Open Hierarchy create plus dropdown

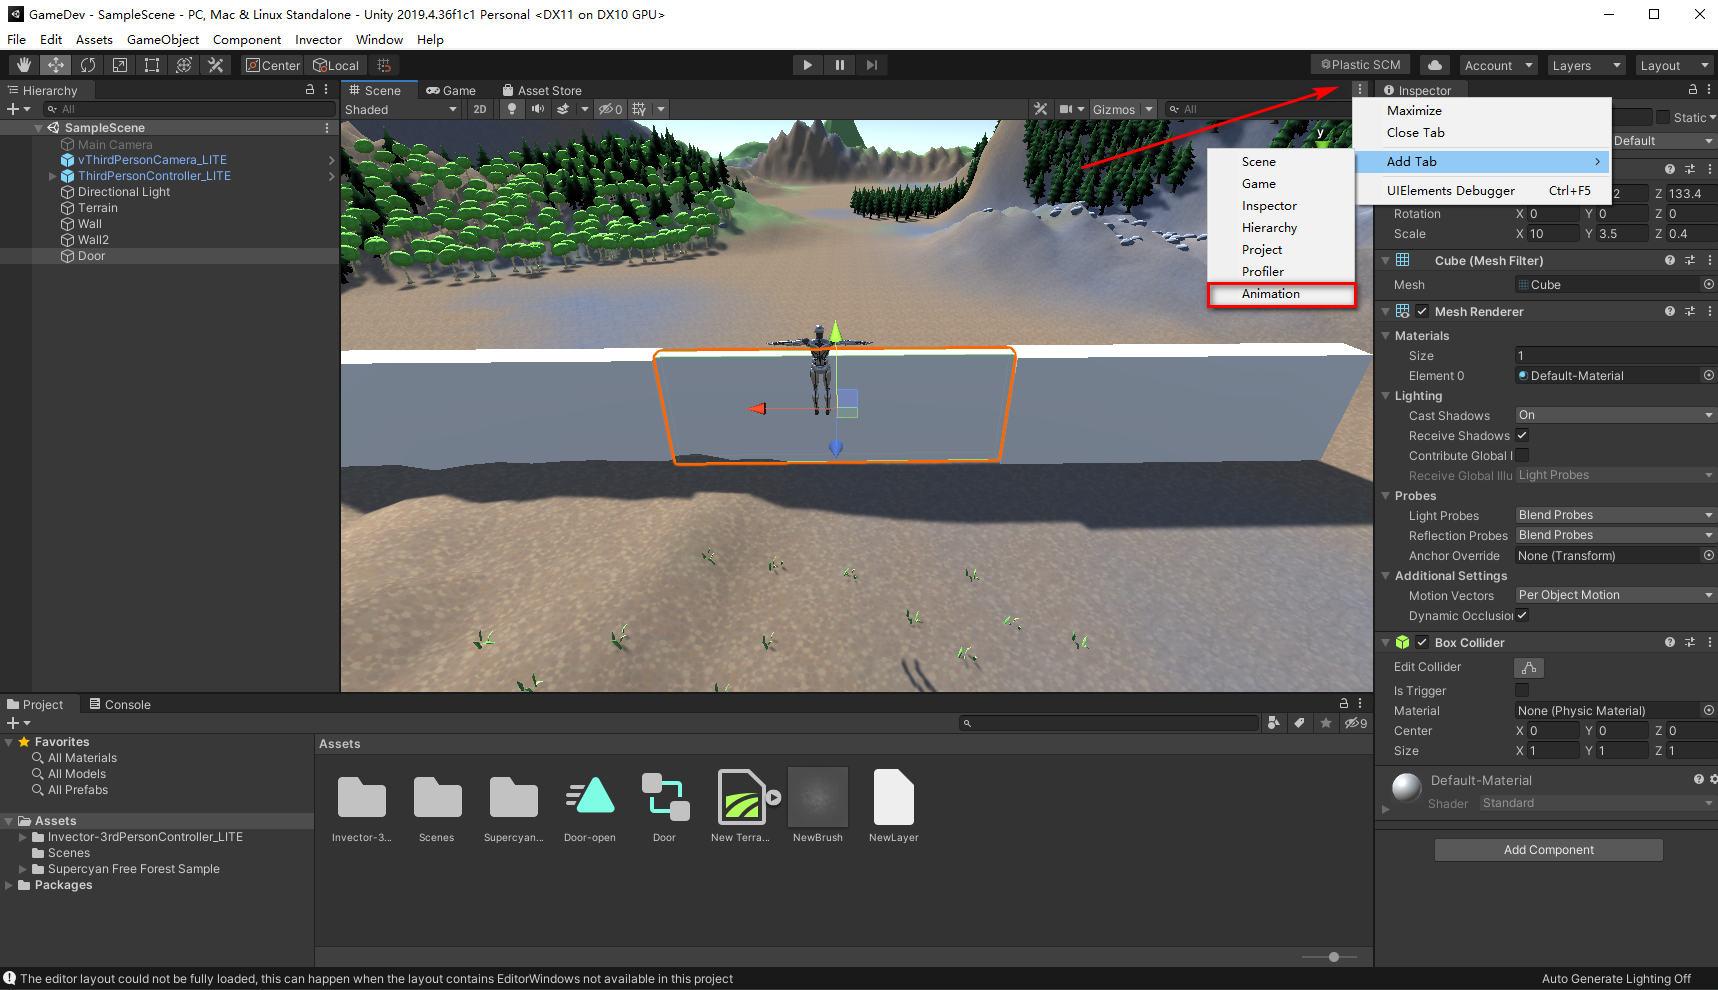[x=19, y=109]
